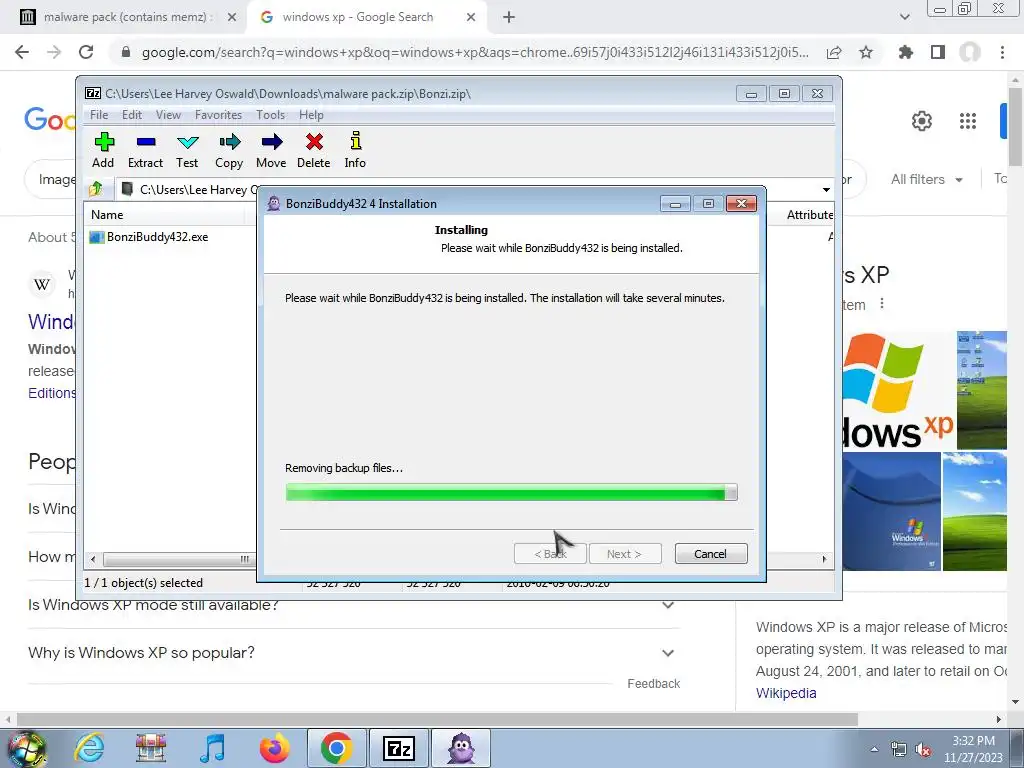Launch Internet Explorer from the taskbar
Image resolution: width=1024 pixels, height=768 pixels.
point(89,748)
